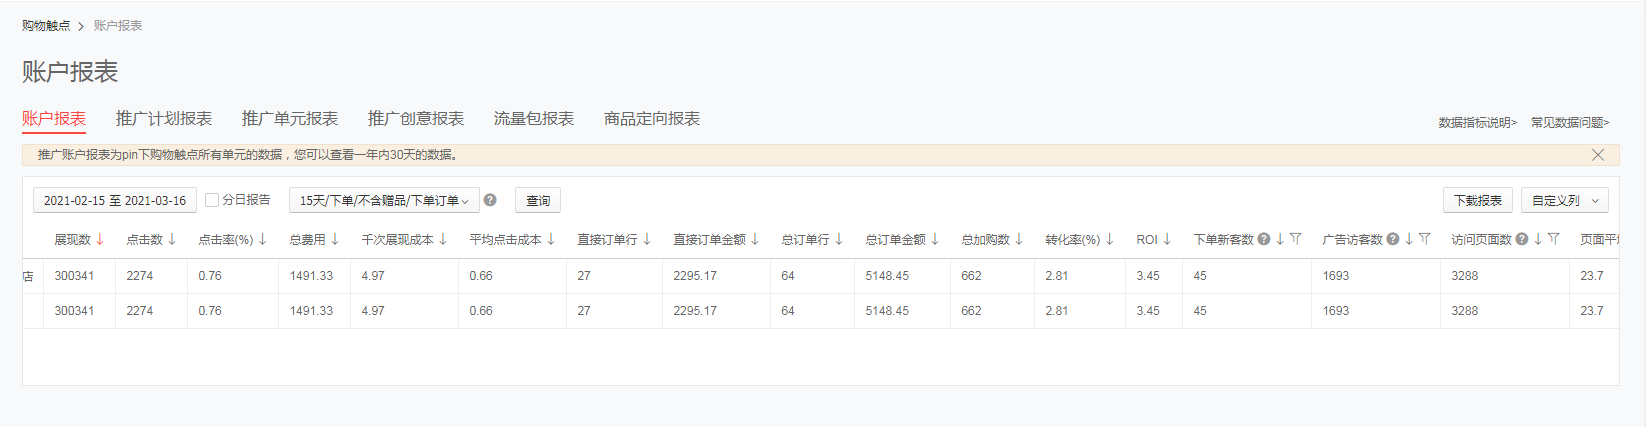Sort by 总订单行 using its arrow
1646x427 pixels.
point(839,240)
